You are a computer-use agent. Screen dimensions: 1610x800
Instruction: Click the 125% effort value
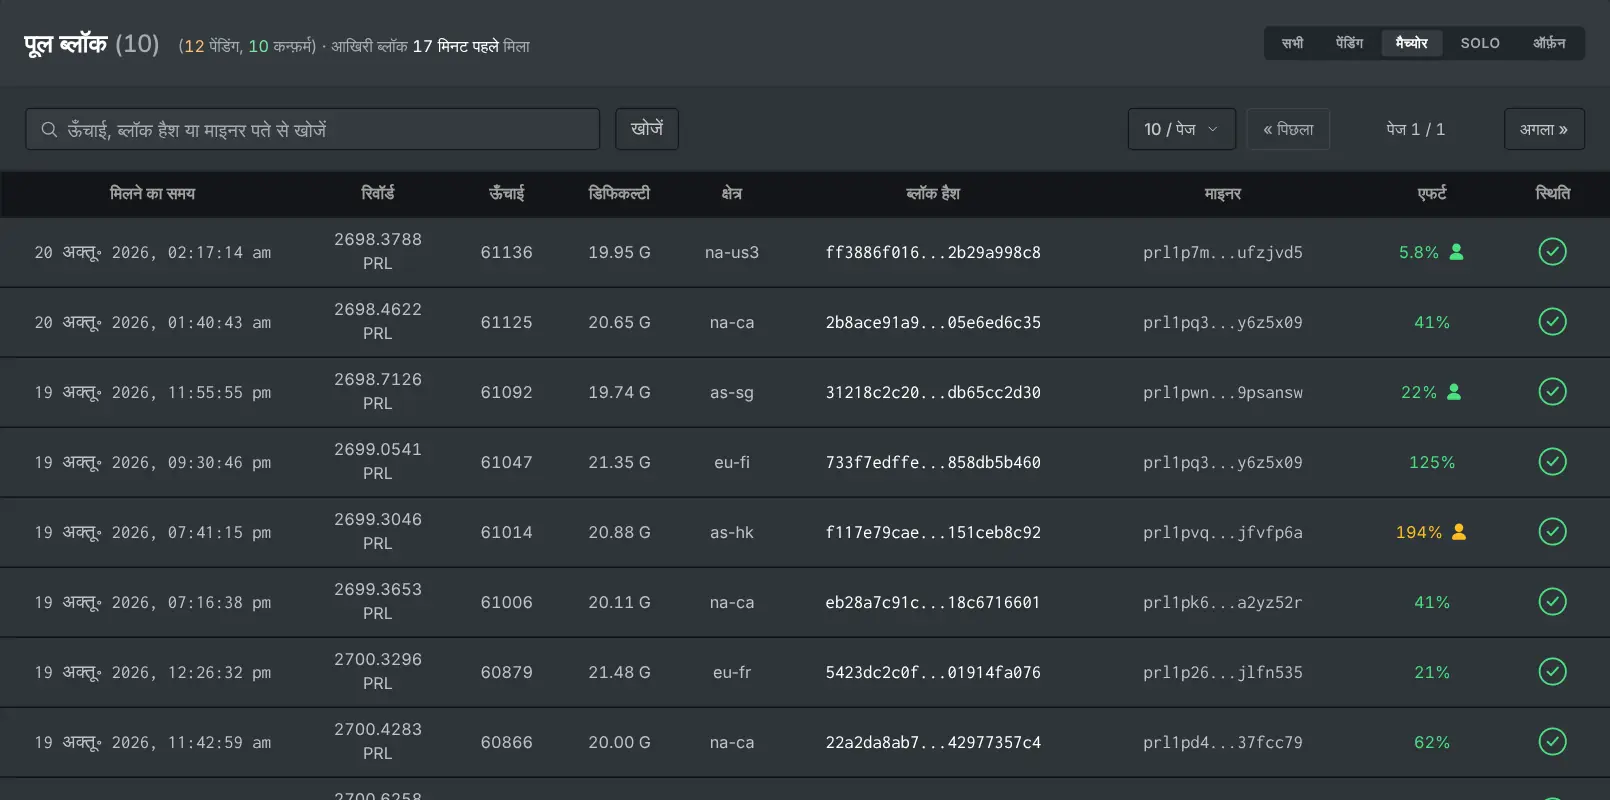(x=1432, y=462)
